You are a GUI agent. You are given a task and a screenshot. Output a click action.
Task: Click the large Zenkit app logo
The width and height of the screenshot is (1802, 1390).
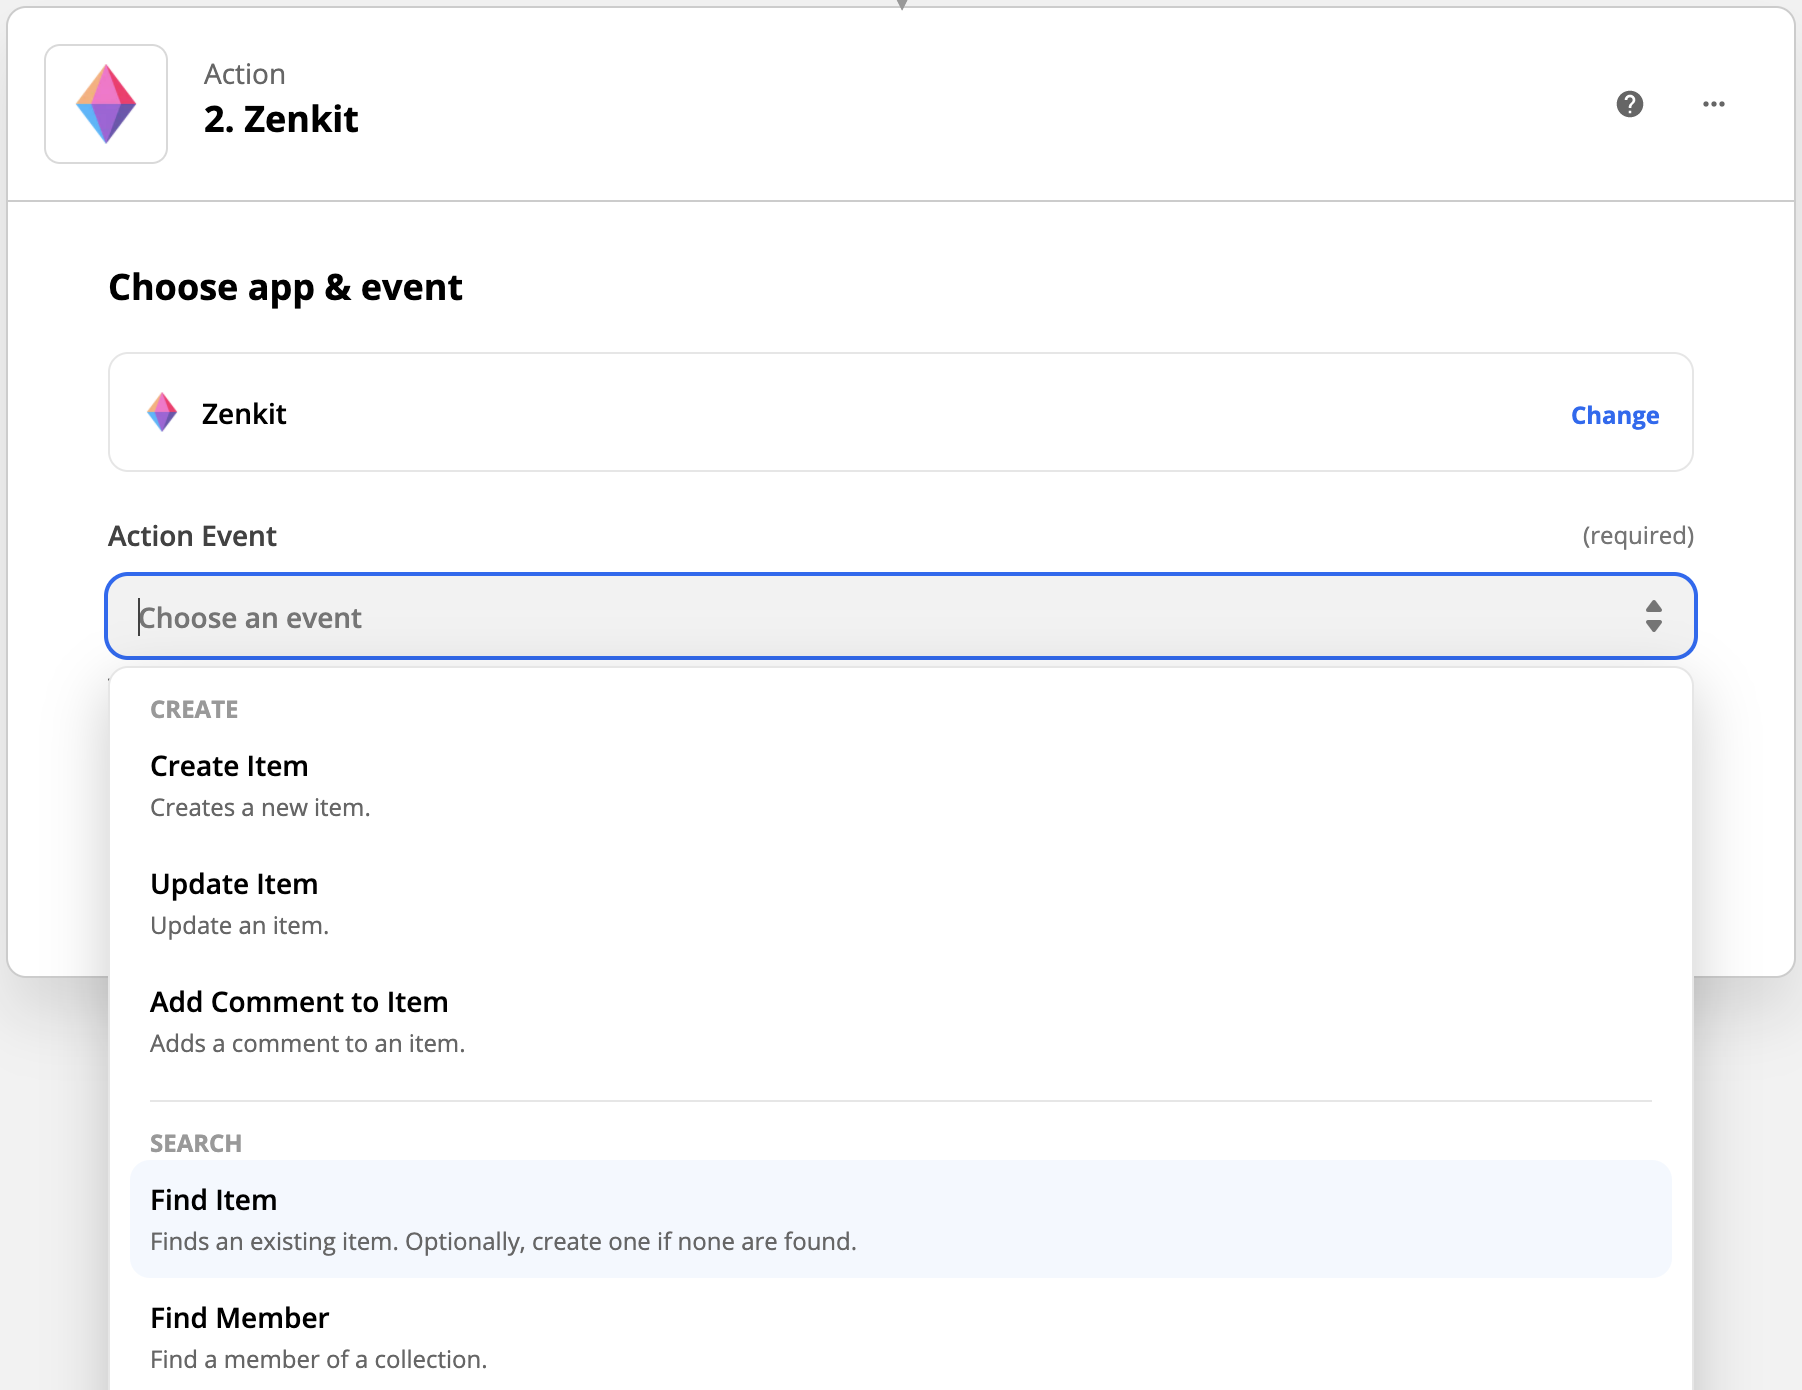[106, 104]
